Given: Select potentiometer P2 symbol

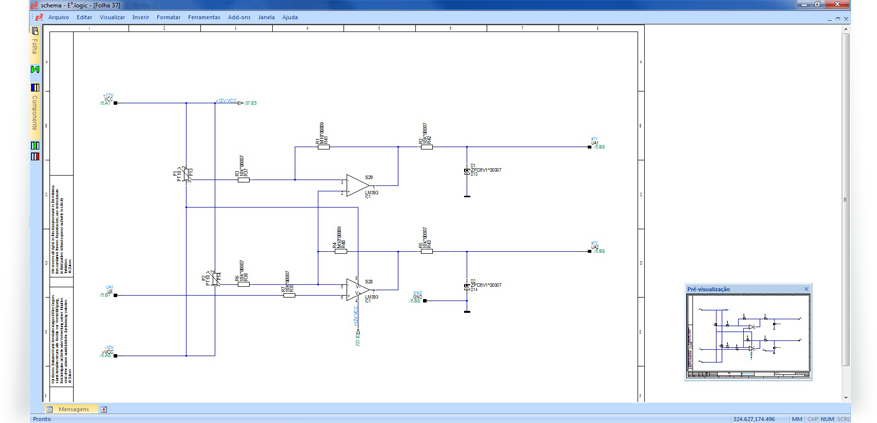Looking at the screenshot, I should (x=215, y=278).
